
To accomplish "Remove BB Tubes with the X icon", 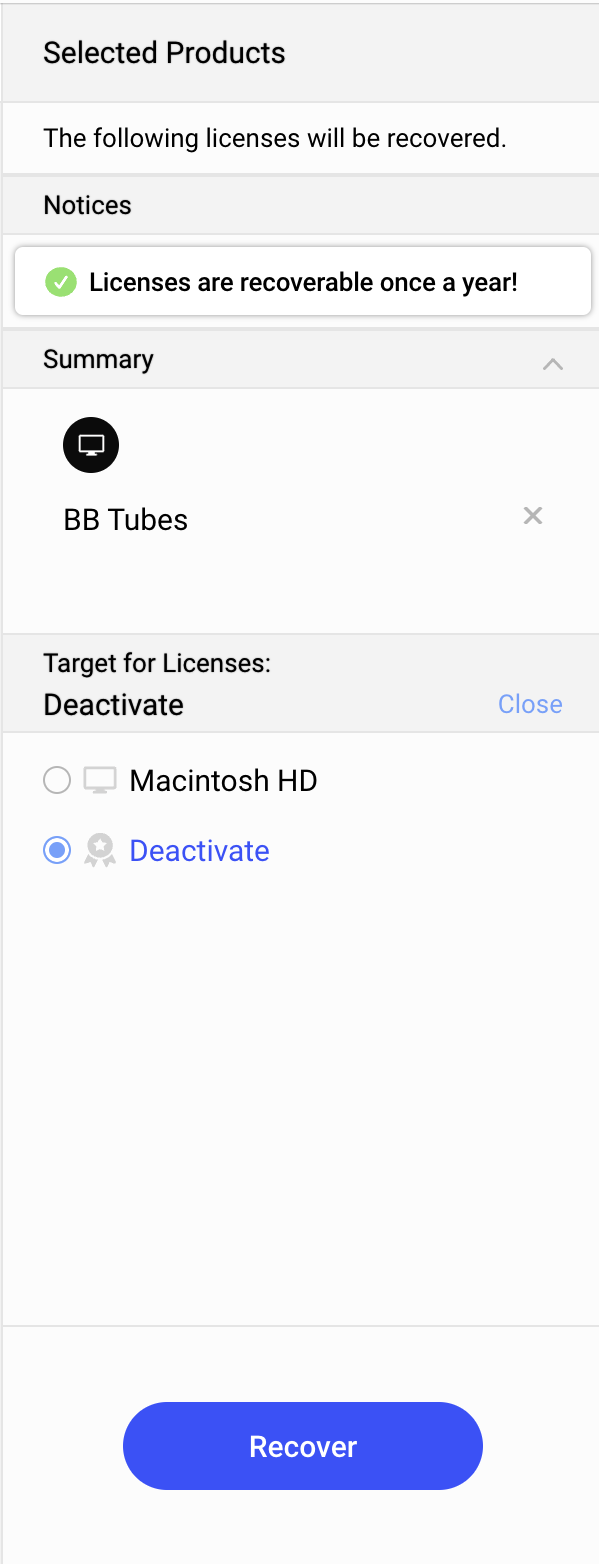I will (x=533, y=516).
